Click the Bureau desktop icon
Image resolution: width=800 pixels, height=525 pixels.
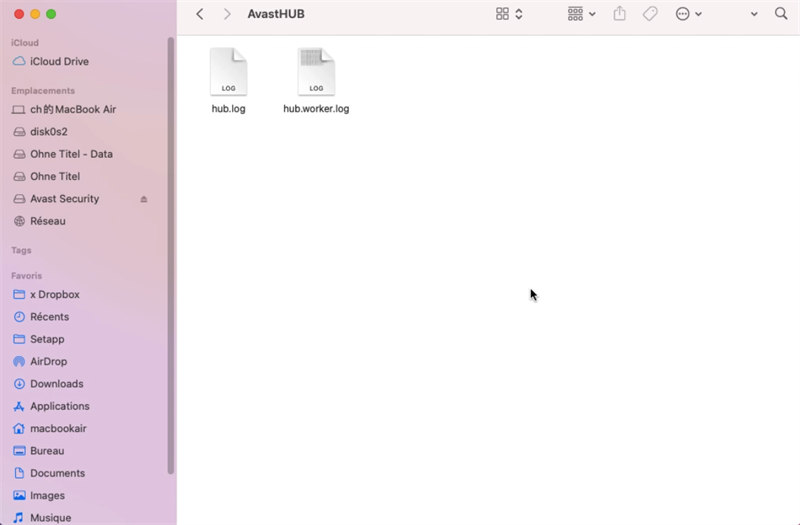(x=19, y=451)
